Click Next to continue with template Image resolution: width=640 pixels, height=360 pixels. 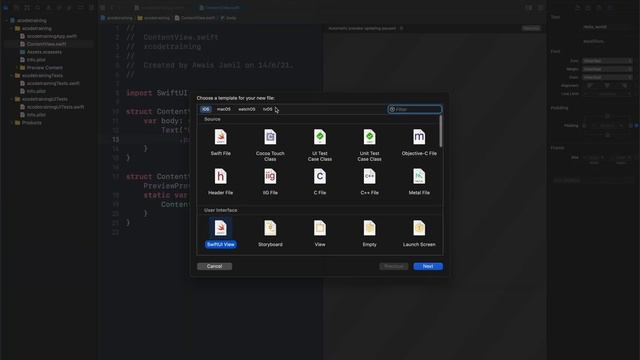click(428, 266)
